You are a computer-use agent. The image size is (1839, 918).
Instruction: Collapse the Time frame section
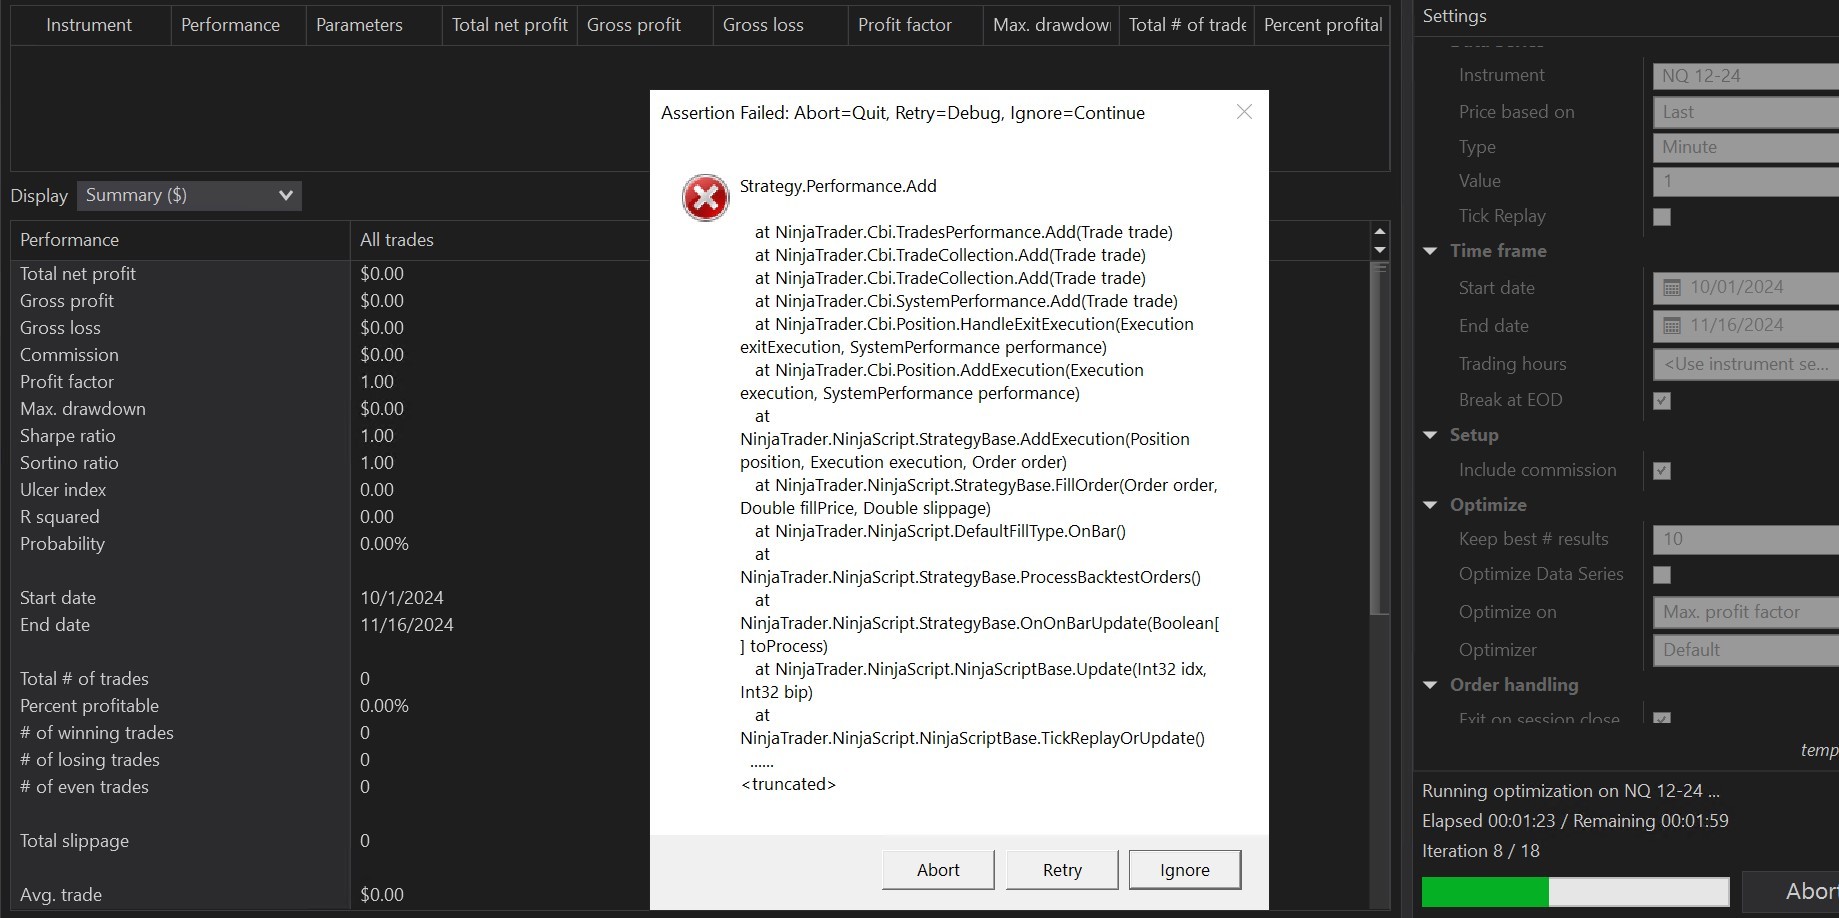click(x=1430, y=251)
